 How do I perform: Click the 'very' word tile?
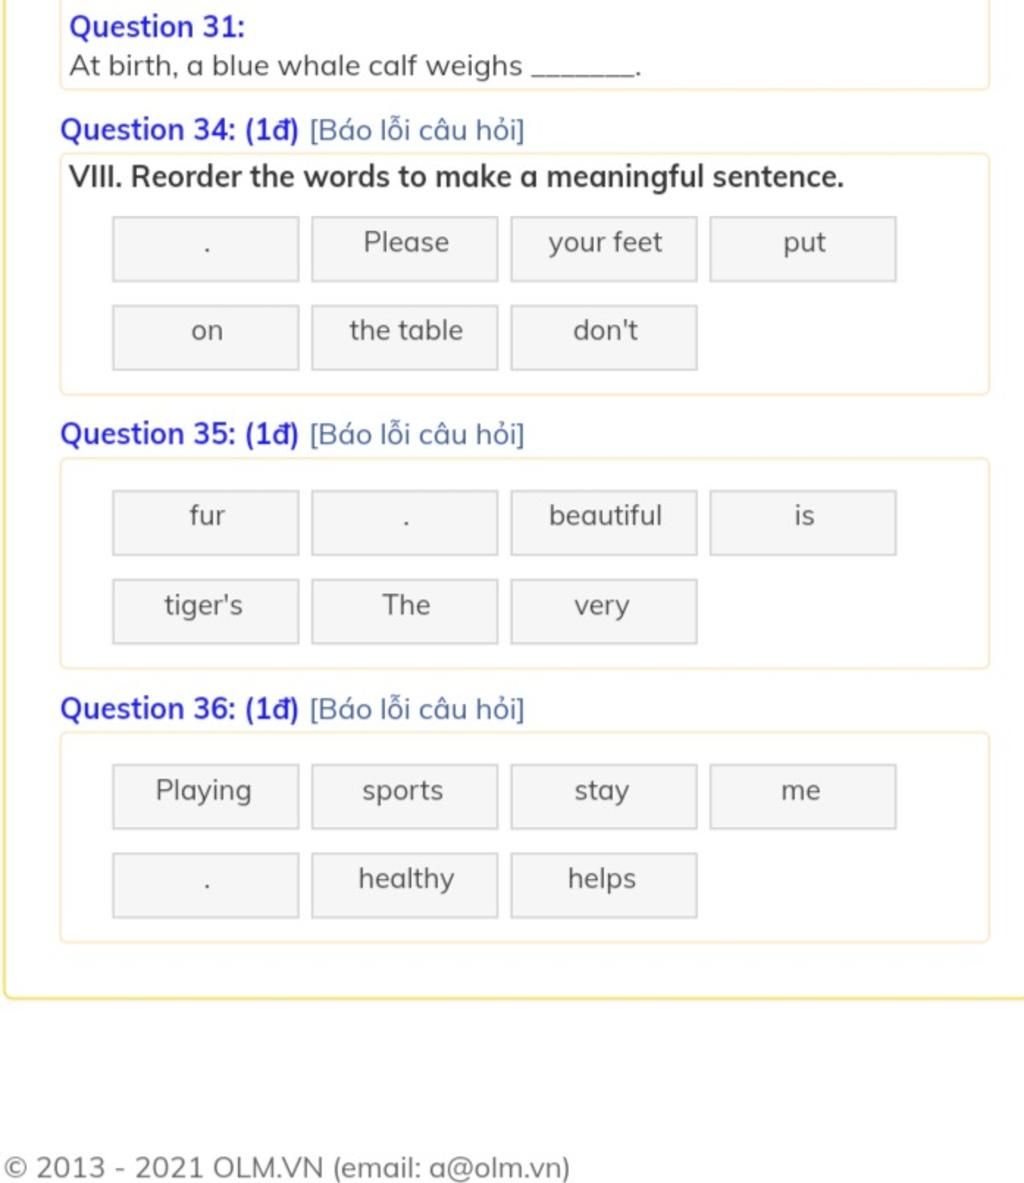[604, 611]
